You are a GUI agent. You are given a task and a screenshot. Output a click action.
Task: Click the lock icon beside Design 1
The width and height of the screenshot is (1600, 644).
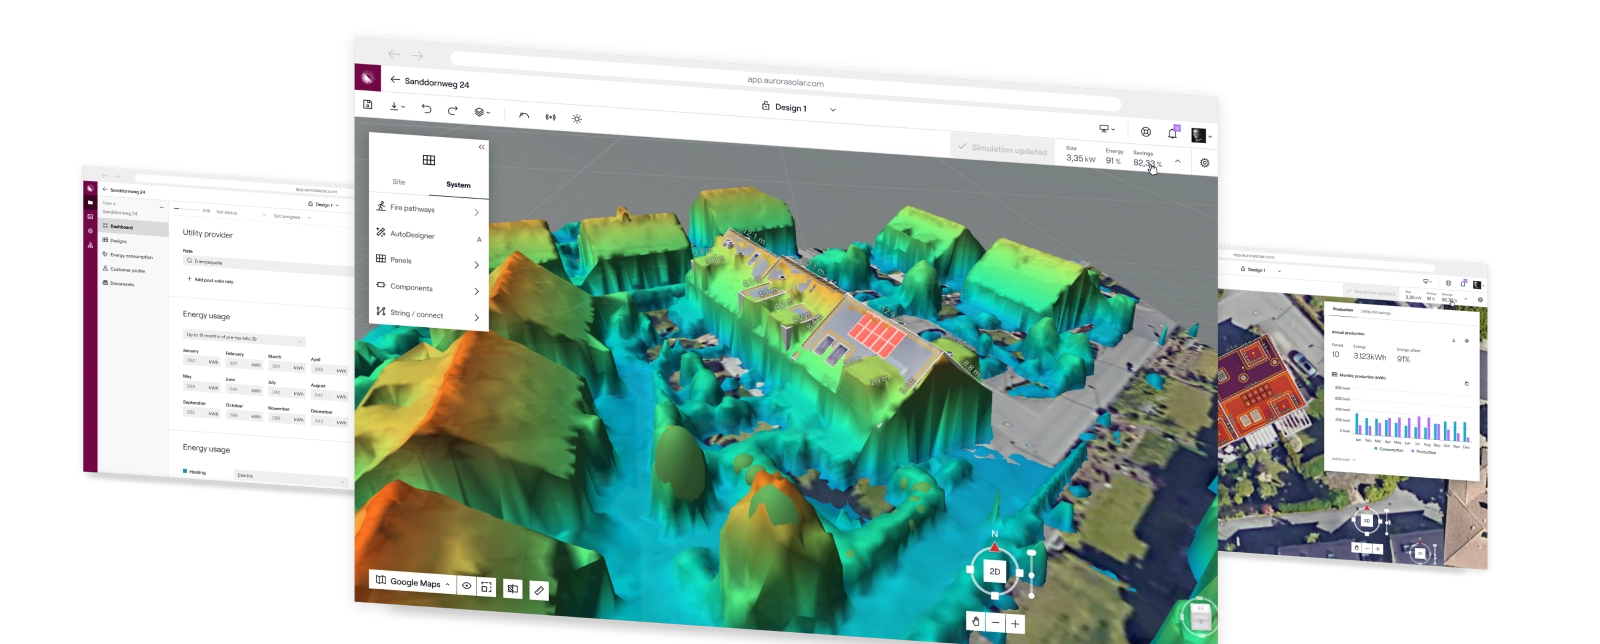pyautogui.click(x=766, y=106)
